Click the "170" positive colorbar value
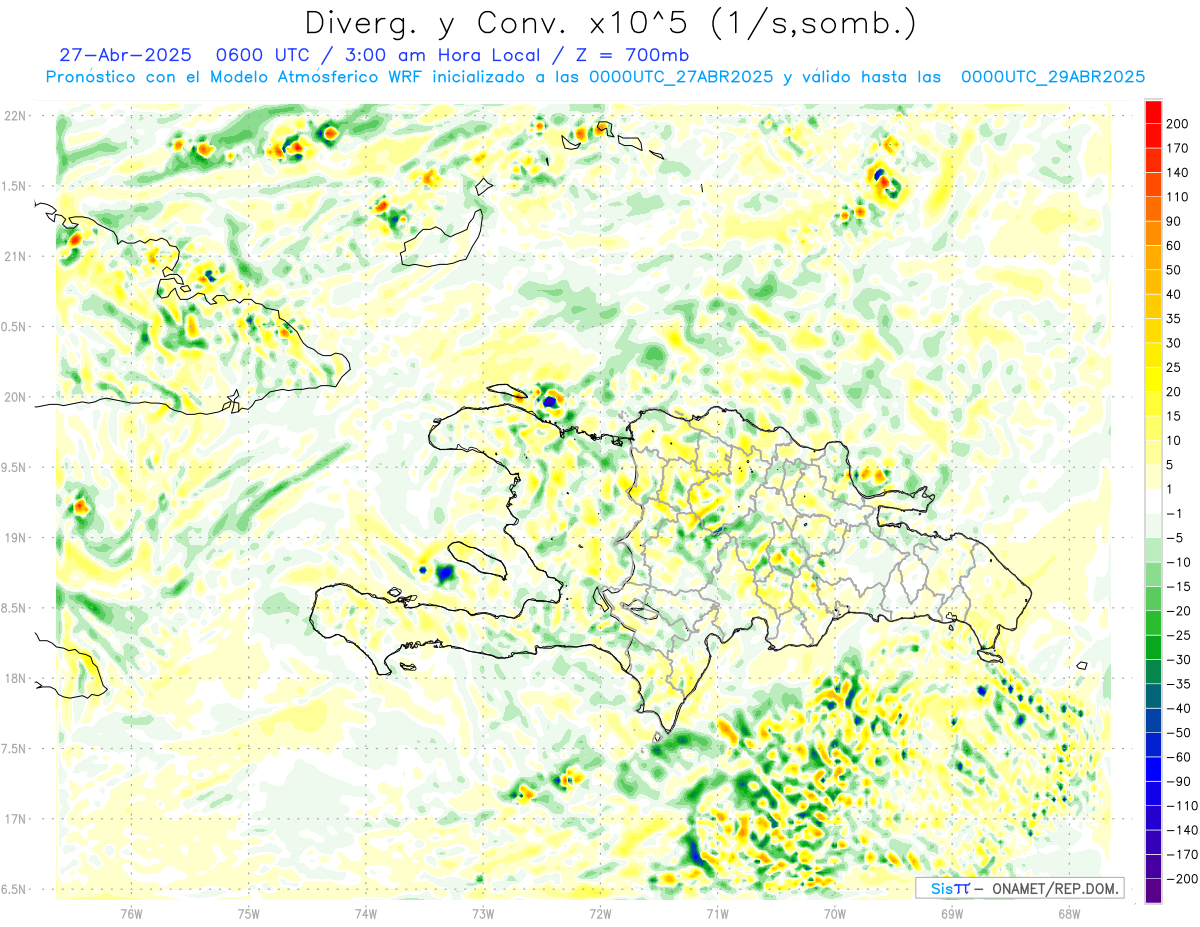 pos(1177,149)
